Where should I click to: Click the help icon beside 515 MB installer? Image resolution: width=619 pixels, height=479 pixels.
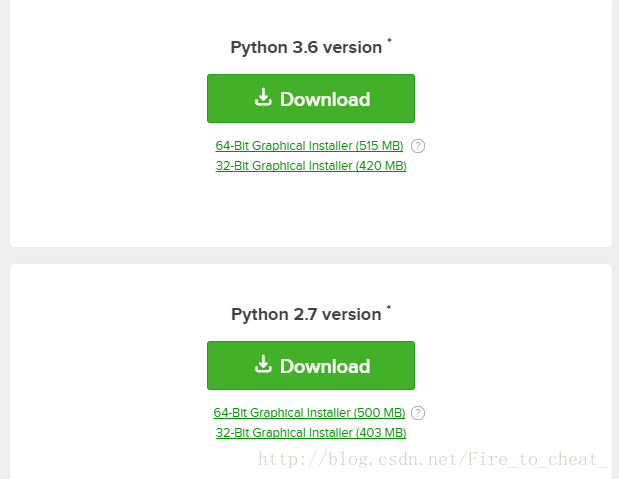418,146
